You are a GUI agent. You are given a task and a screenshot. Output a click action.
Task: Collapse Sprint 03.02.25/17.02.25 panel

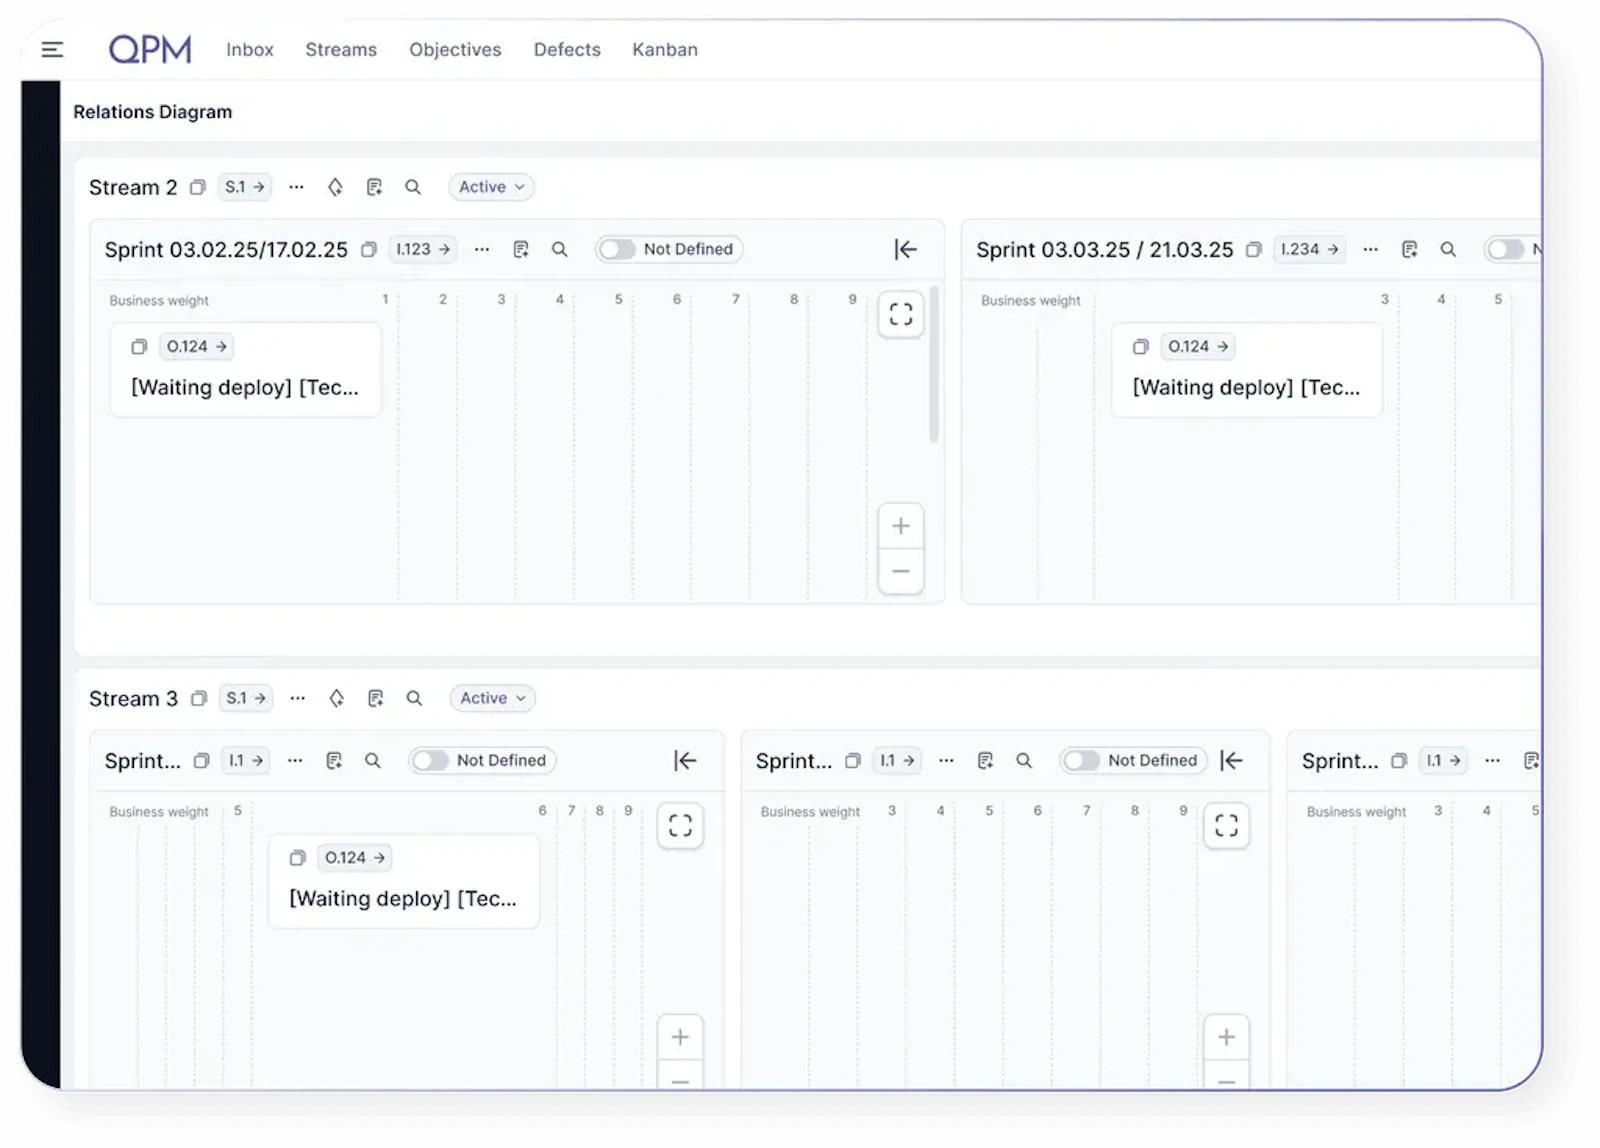[x=905, y=249]
